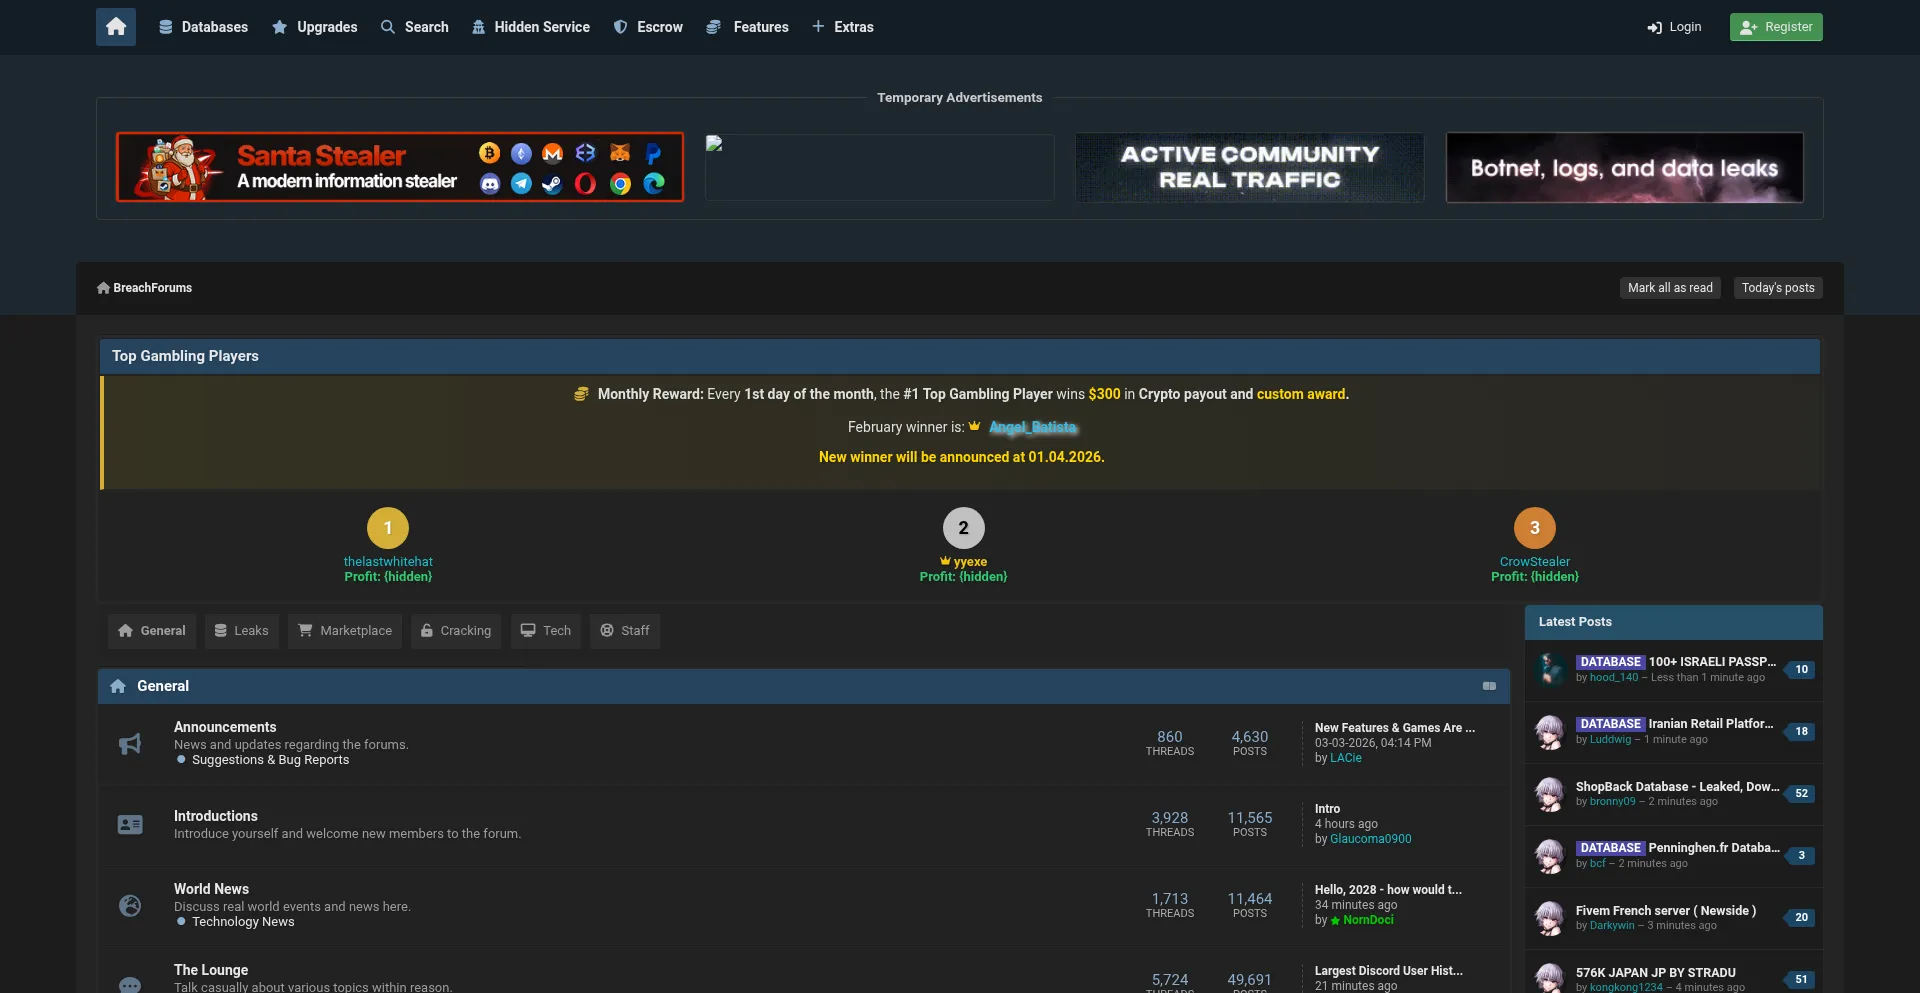
Task: Open the New Features & Games thread
Action: [x=1395, y=728]
